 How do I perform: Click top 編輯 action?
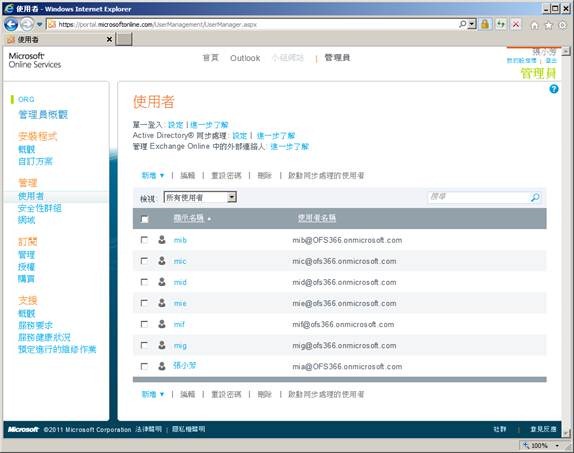tap(188, 175)
